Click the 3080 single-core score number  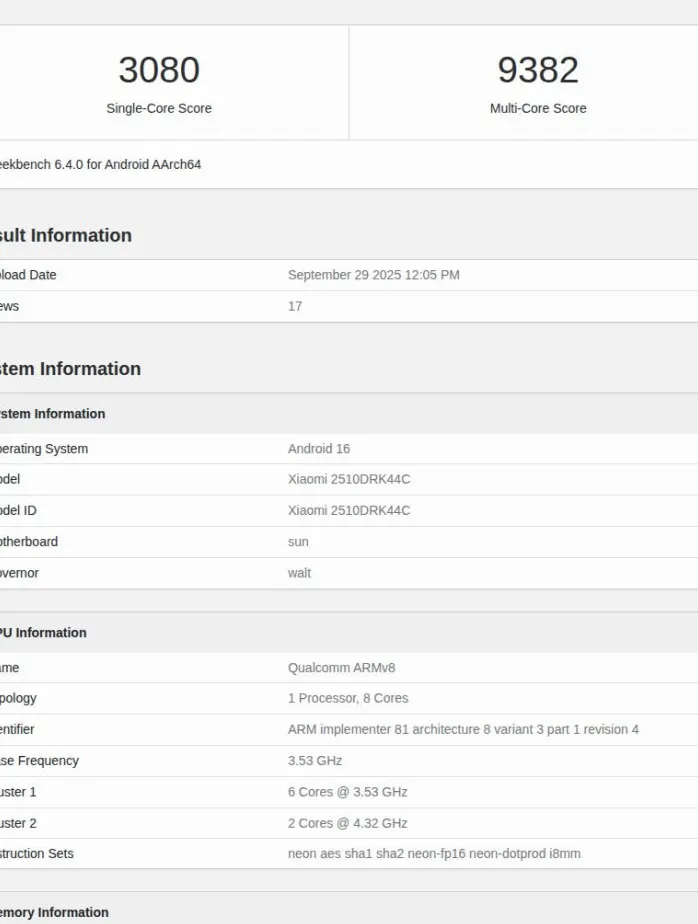[x=159, y=70]
